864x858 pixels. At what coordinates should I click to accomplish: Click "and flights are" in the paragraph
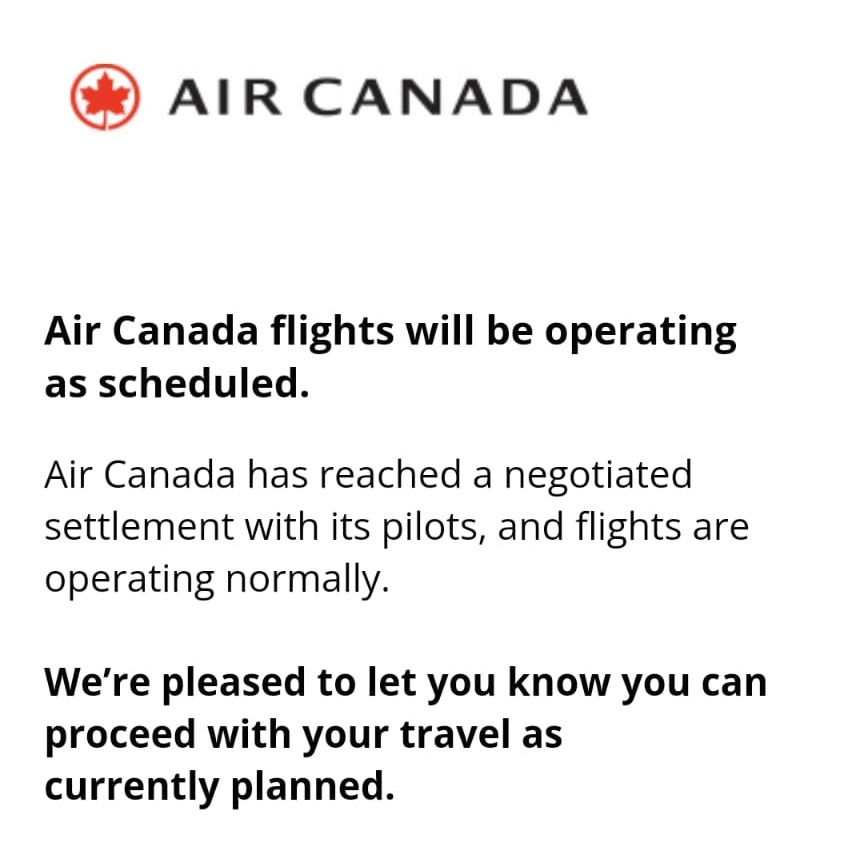pyautogui.click(x=624, y=527)
